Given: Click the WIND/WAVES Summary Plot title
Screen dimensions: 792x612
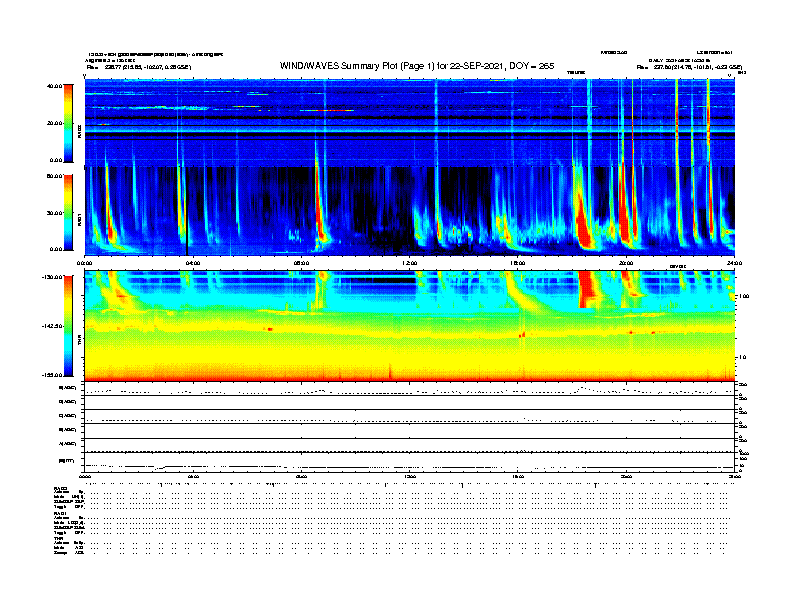Looking at the screenshot, I should click(417, 66).
